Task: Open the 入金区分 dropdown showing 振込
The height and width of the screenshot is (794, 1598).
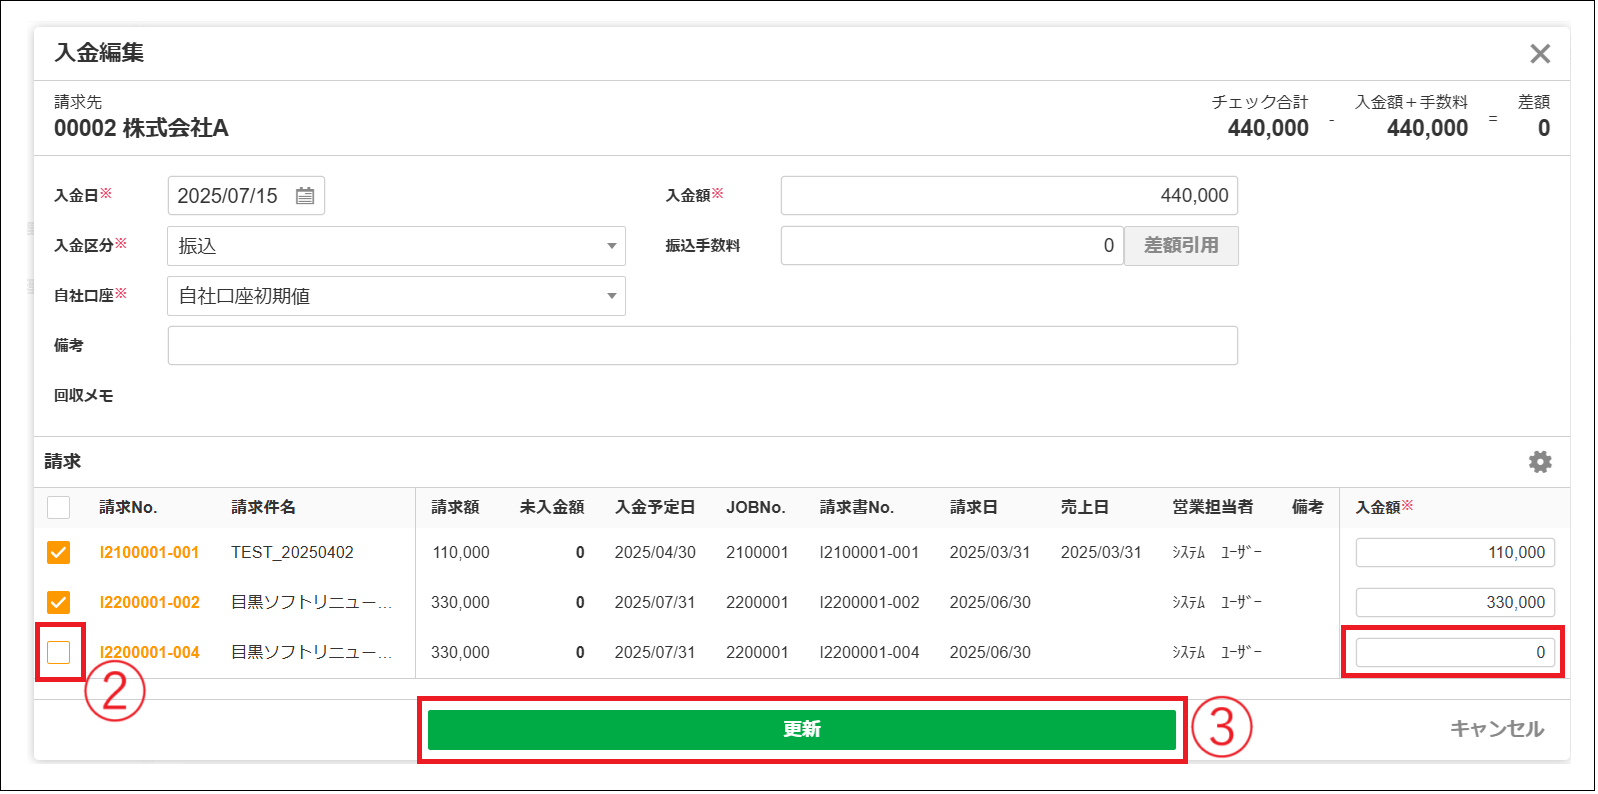Action: (396, 246)
